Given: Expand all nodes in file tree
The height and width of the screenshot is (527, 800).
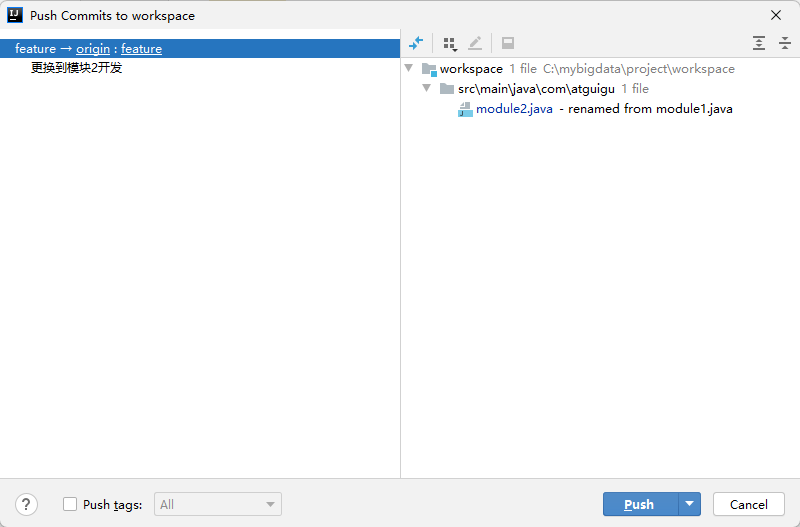Looking at the screenshot, I should [x=759, y=43].
